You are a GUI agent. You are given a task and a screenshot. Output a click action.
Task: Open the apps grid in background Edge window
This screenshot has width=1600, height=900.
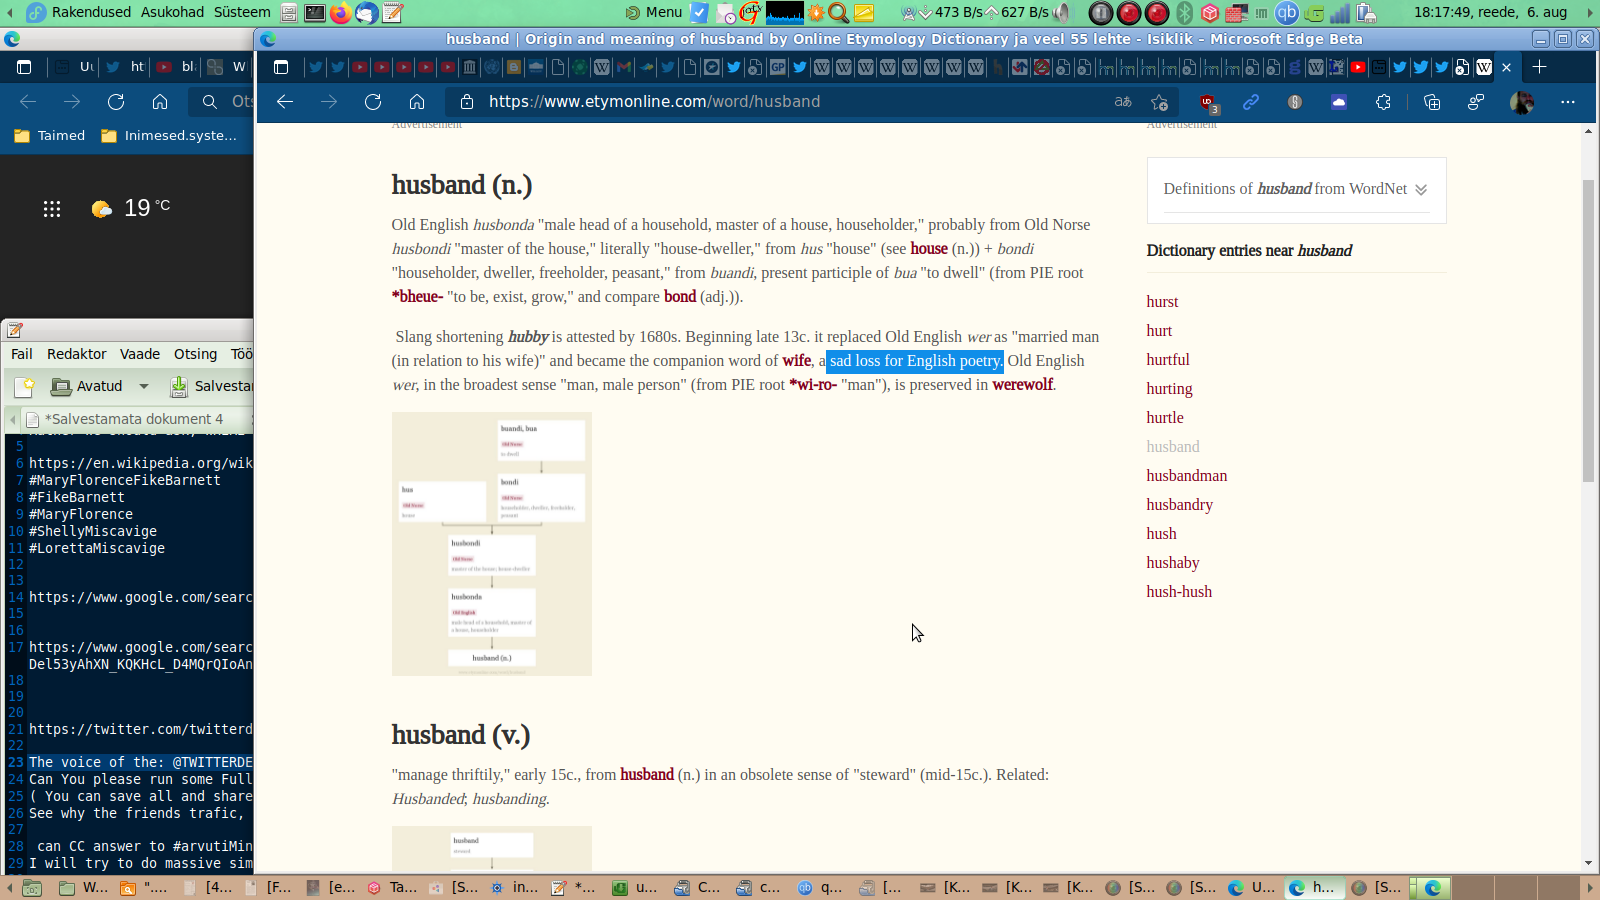52,208
